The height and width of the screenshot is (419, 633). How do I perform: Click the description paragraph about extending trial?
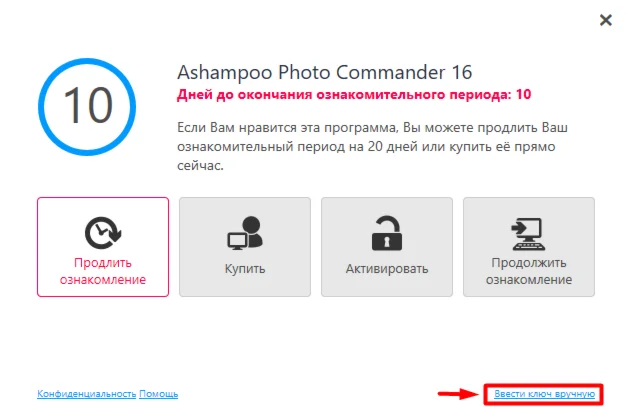(372, 146)
